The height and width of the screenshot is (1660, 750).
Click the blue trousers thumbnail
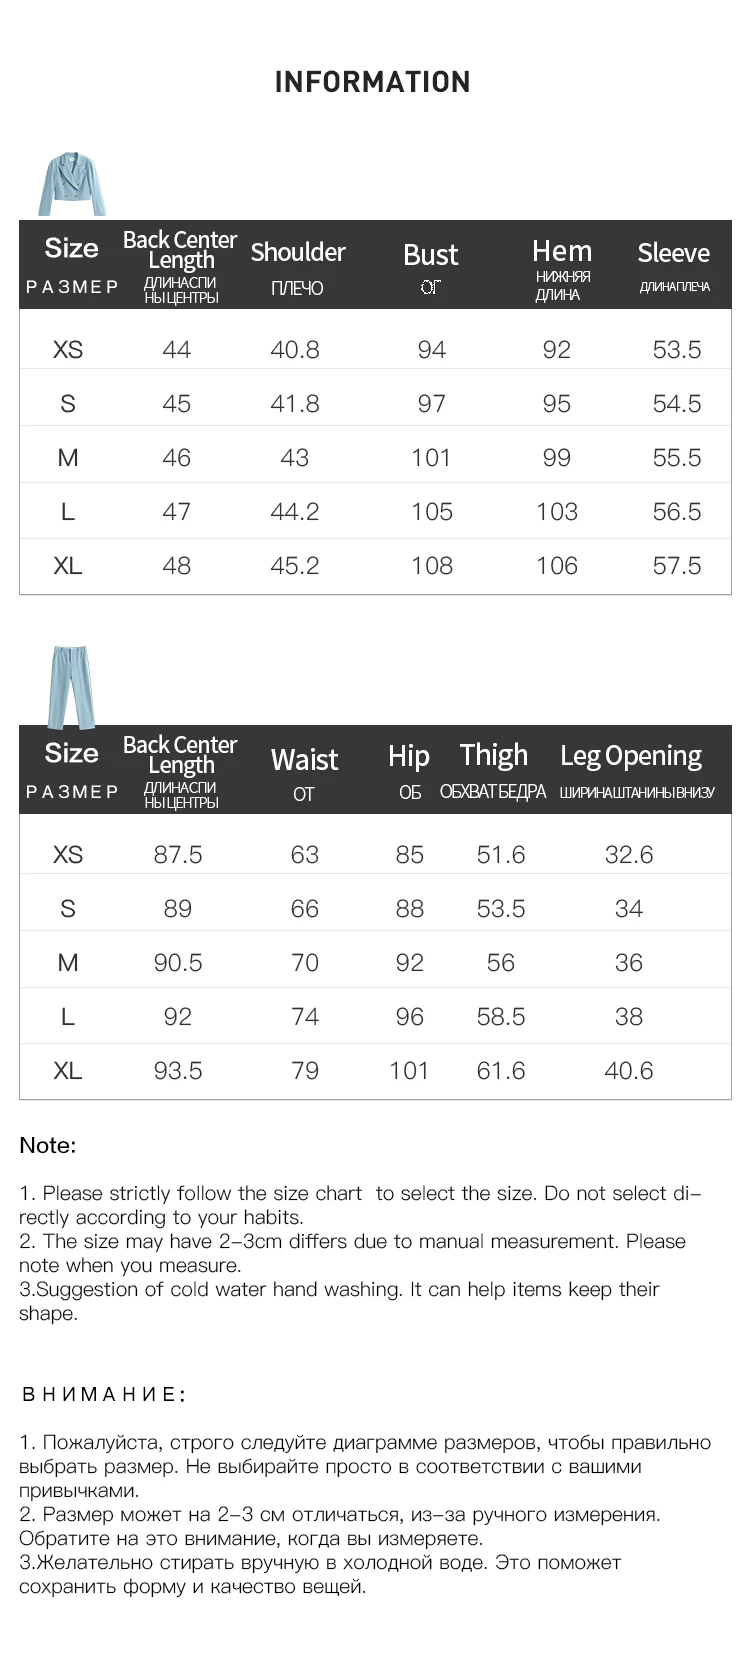(x=72, y=686)
